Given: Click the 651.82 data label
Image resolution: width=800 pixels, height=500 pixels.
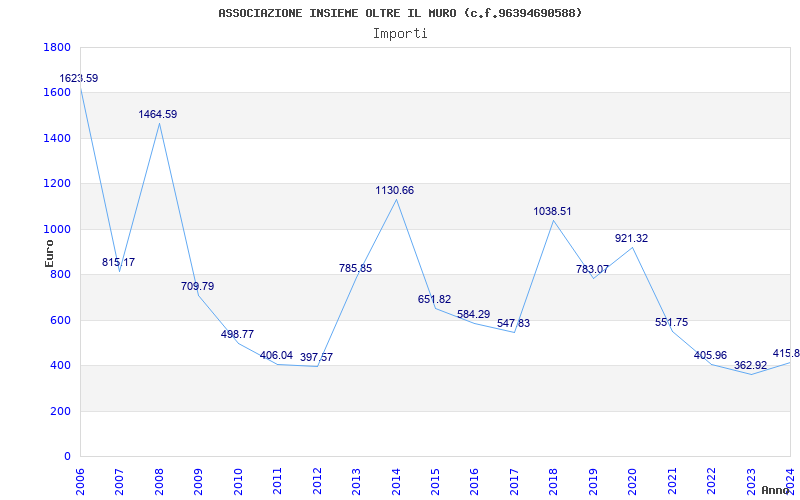Looking at the screenshot, I should [x=435, y=299].
